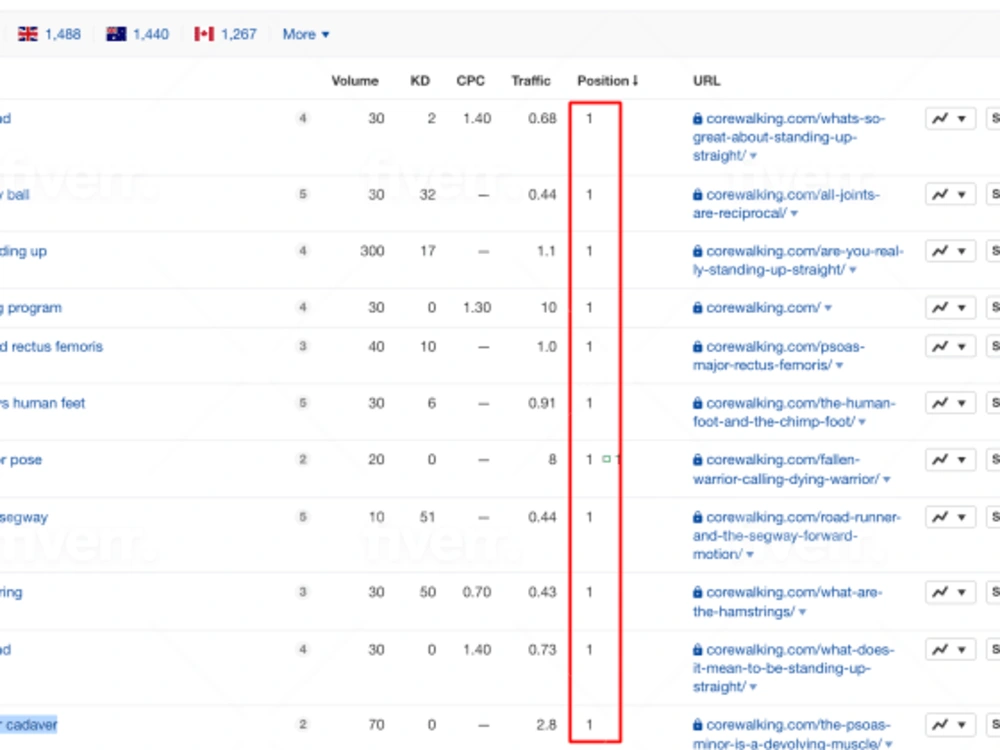This screenshot has height=750, width=1000.
Task: Expand URL dropdown arrow for the-human-foot-and-the-chimp-foot
Action: 862,422
